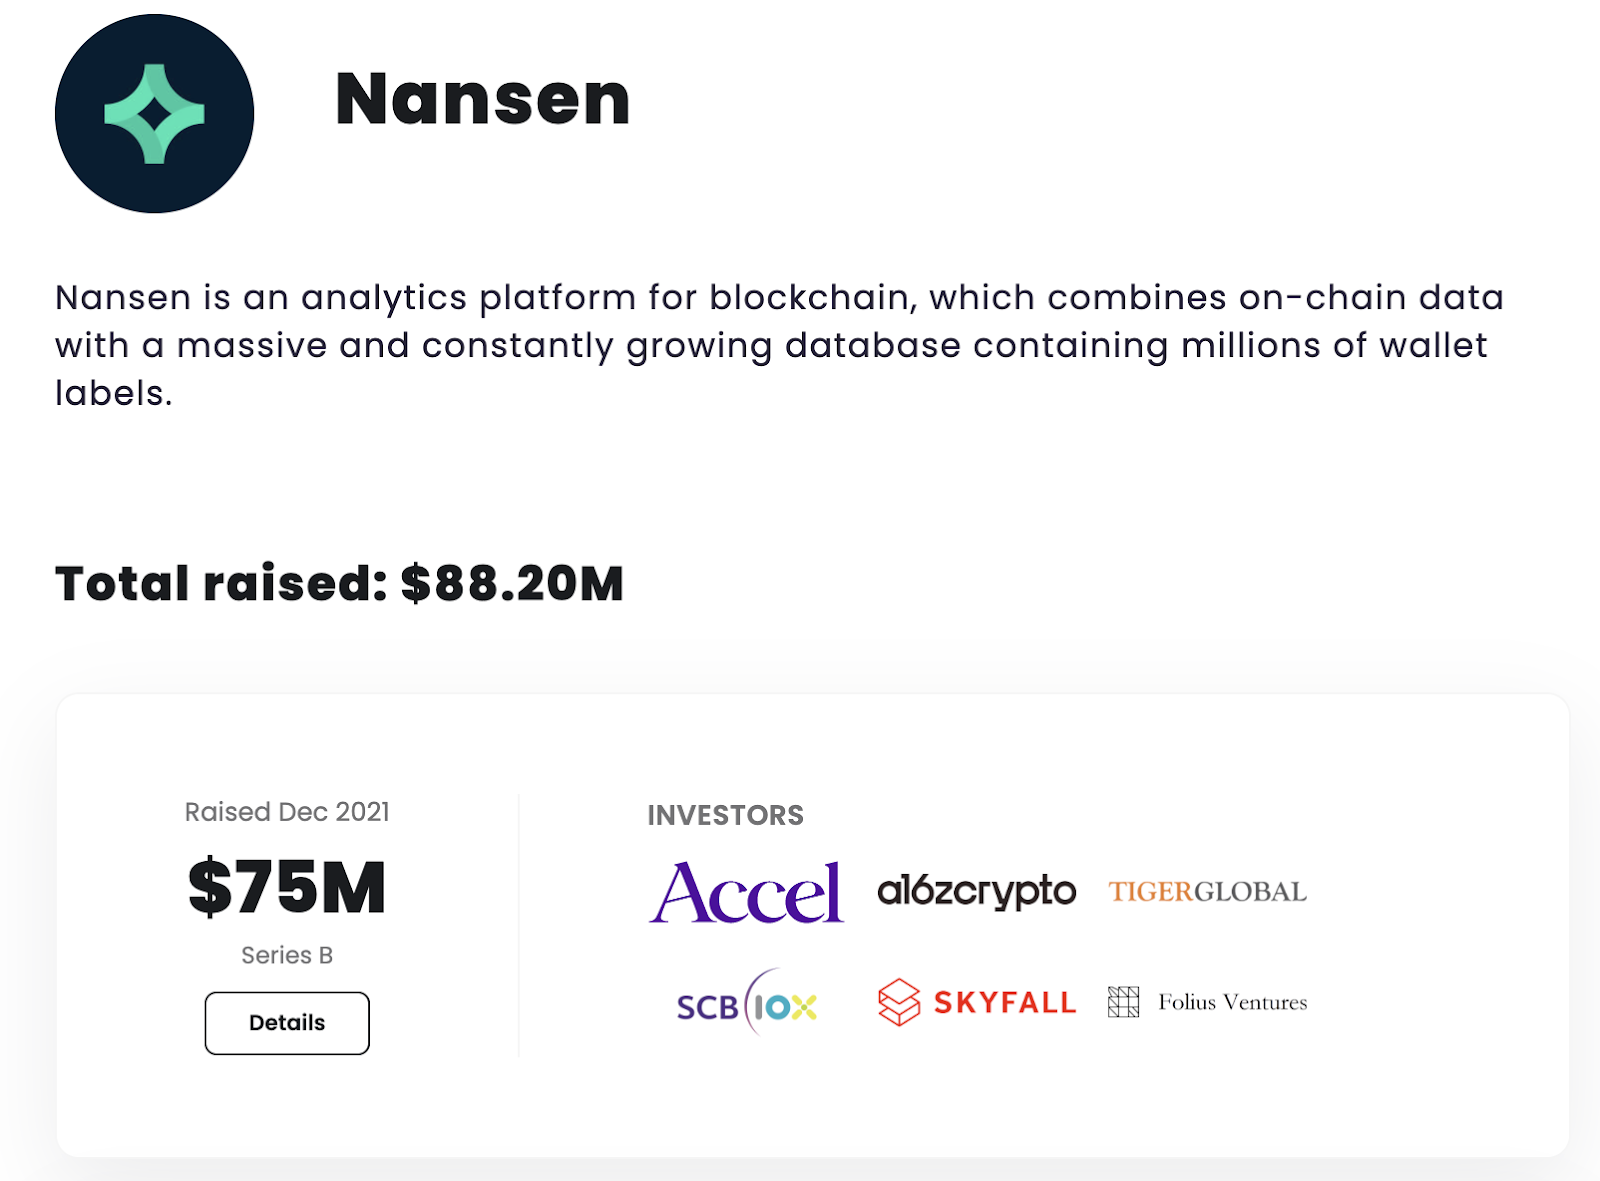Select the $75M funding amount

click(x=287, y=887)
